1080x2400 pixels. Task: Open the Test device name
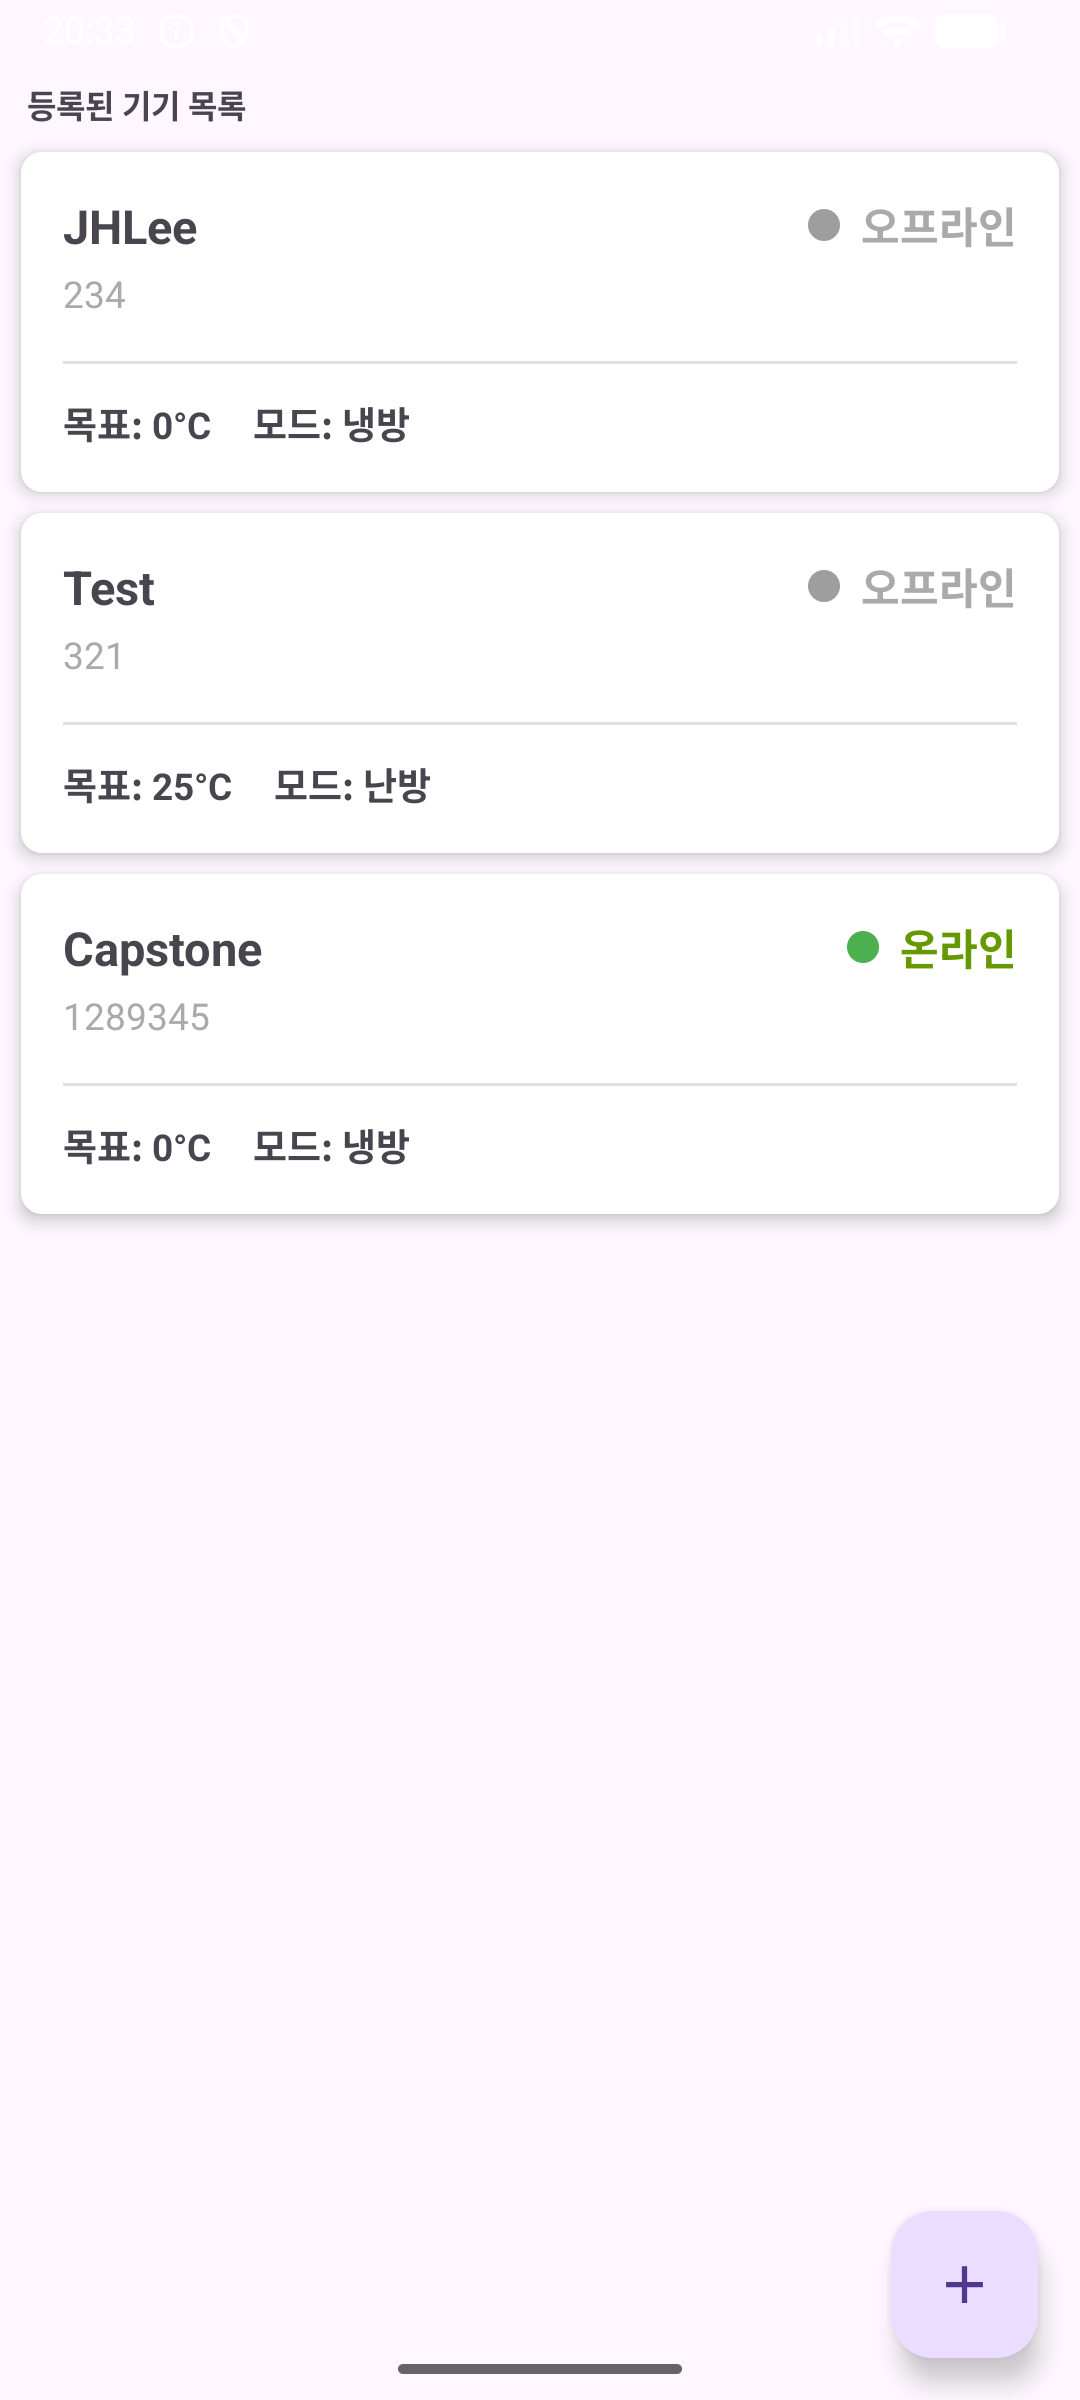[109, 589]
